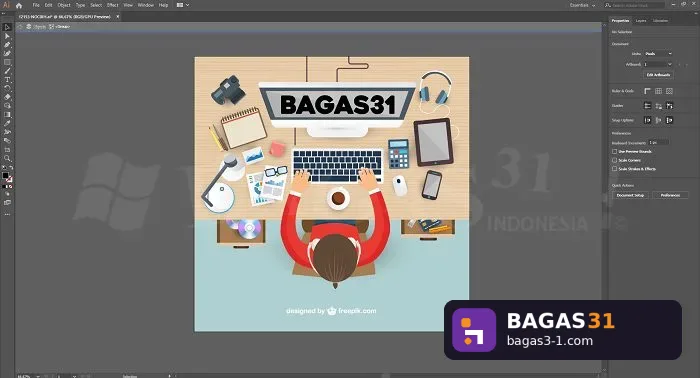
Task: Open the Help menu
Action: tap(163, 5)
